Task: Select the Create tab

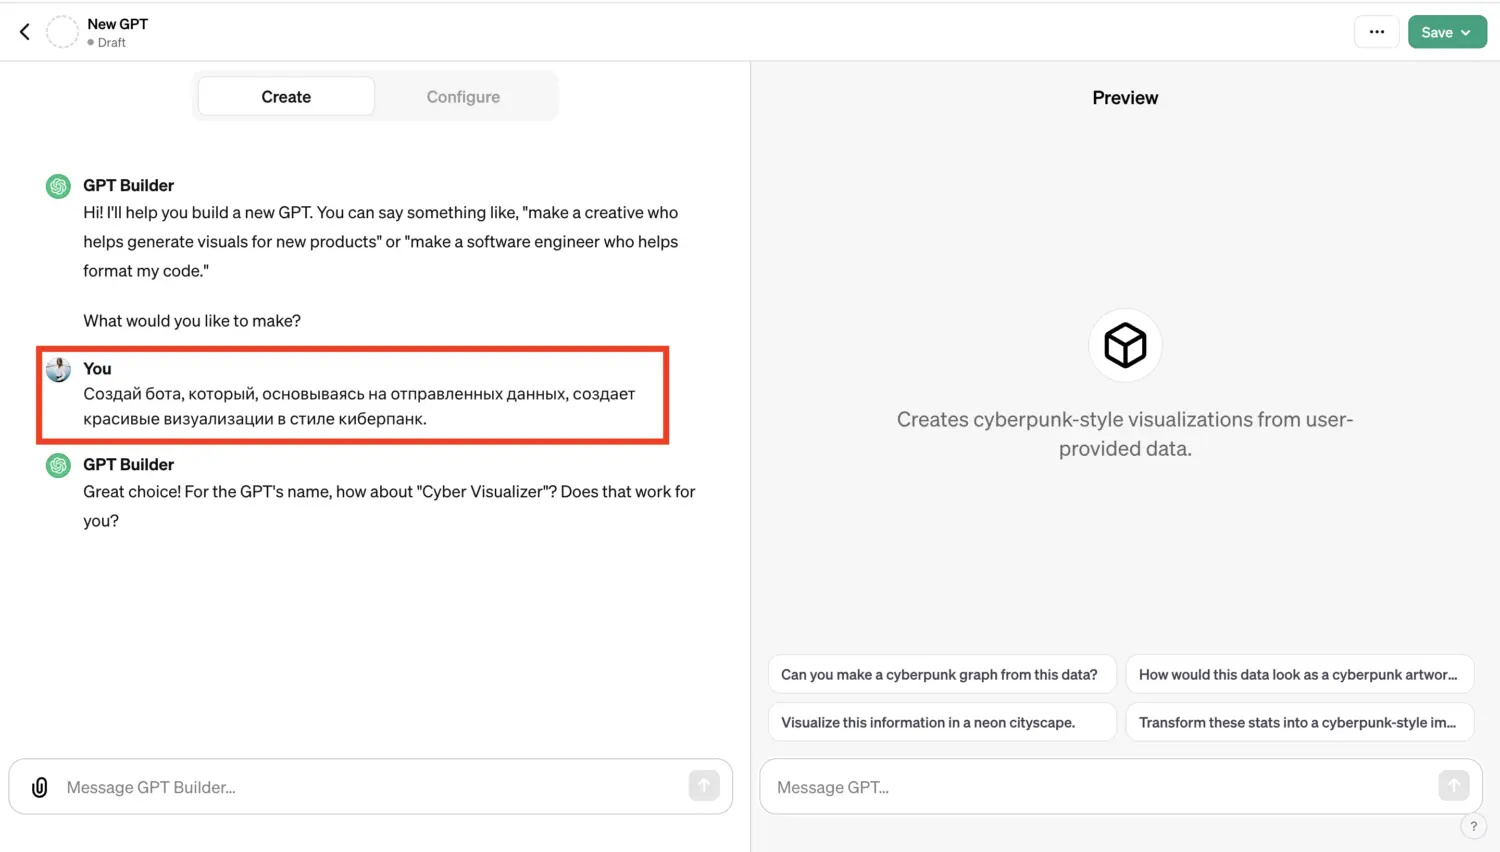Action: click(286, 97)
